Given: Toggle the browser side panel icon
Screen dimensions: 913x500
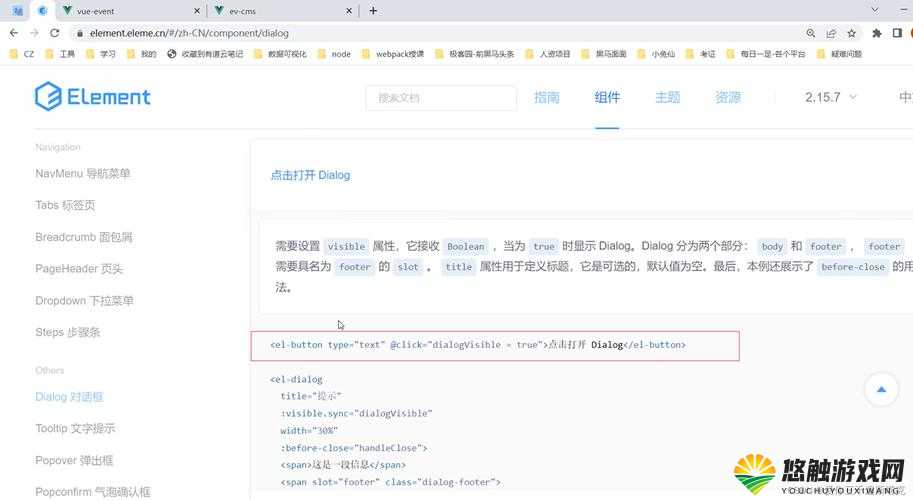Looking at the screenshot, I should point(897,33).
